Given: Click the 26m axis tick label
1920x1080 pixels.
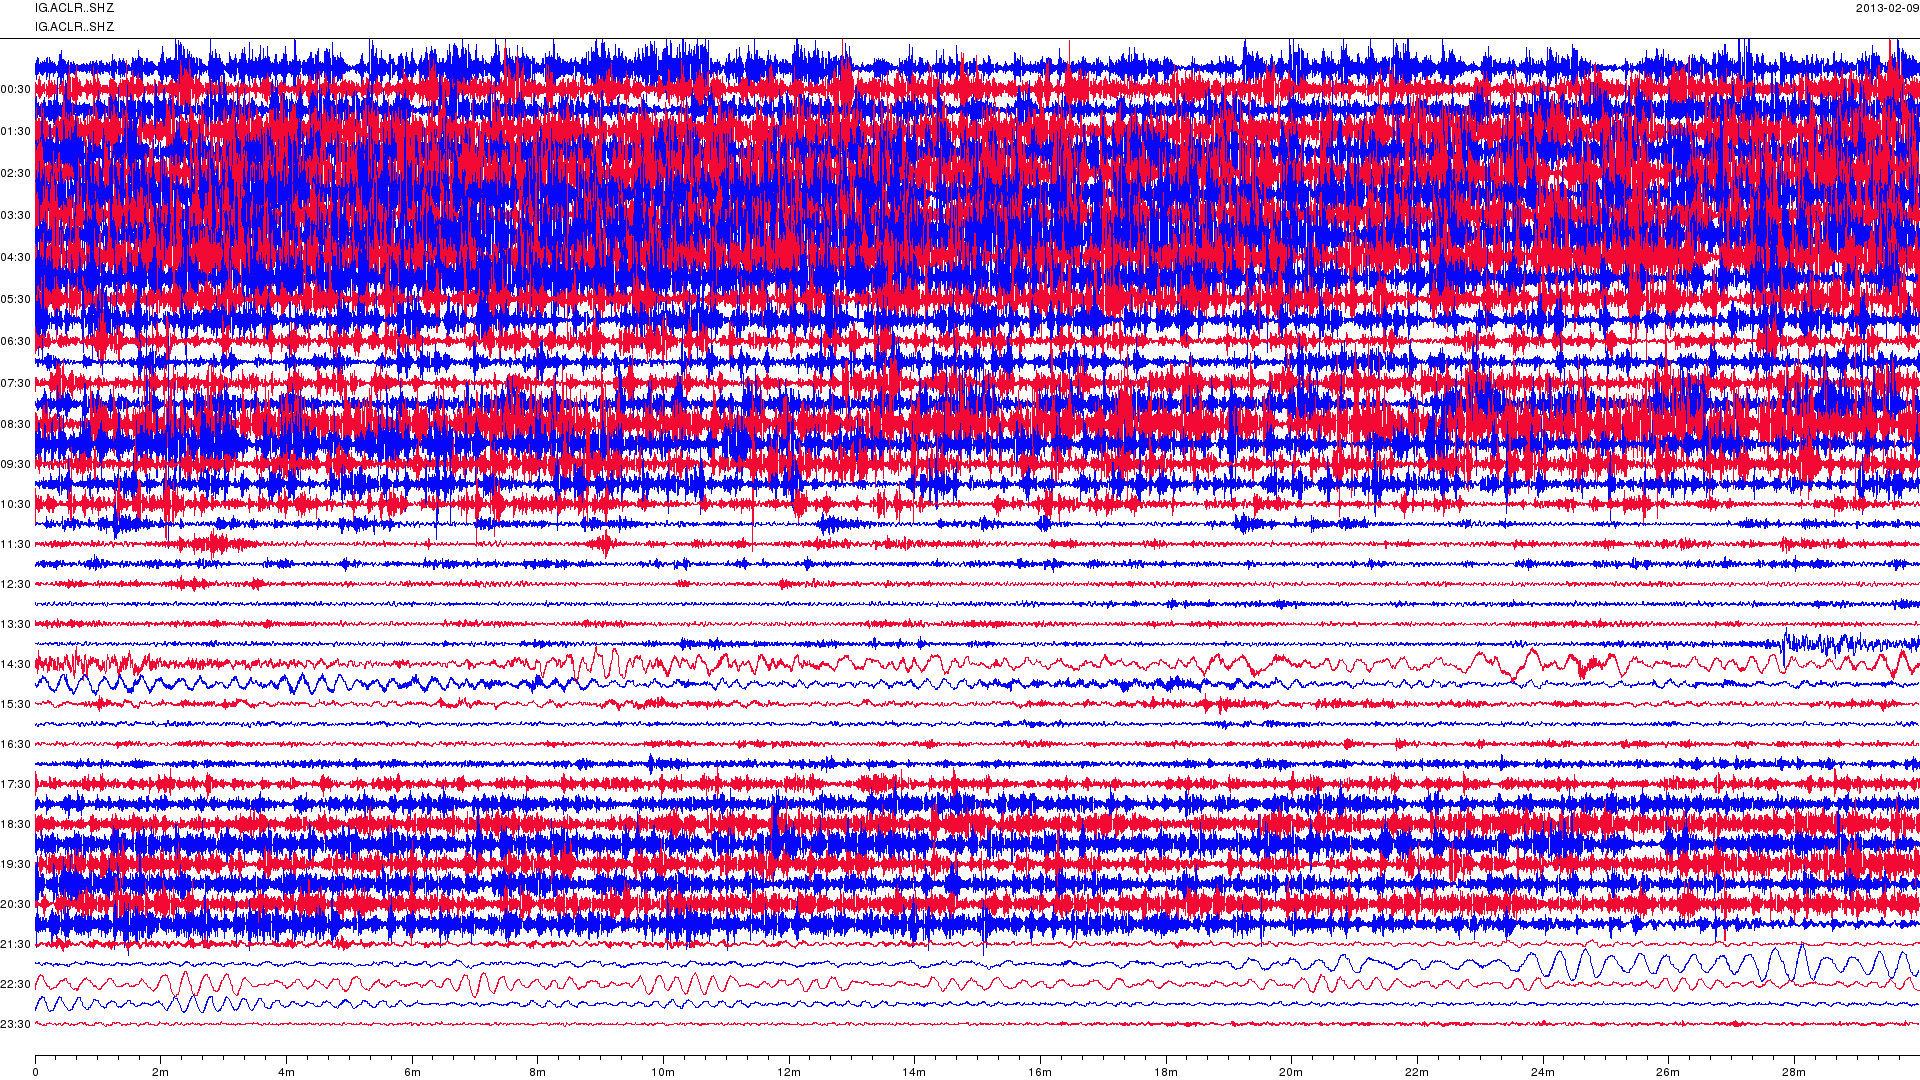Looking at the screenshot, I should (x=1668, y=1073).
